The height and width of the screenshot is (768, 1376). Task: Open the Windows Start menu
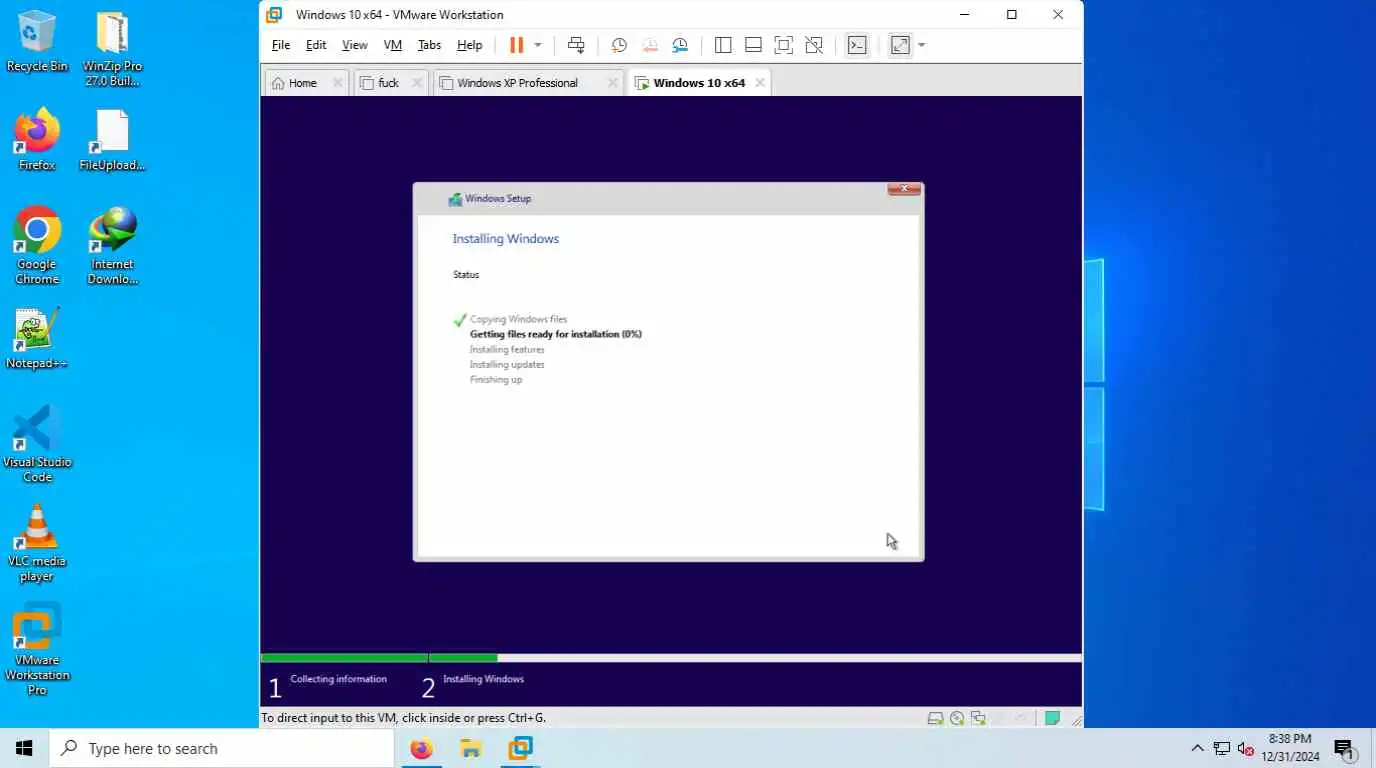tap(24, 748)
